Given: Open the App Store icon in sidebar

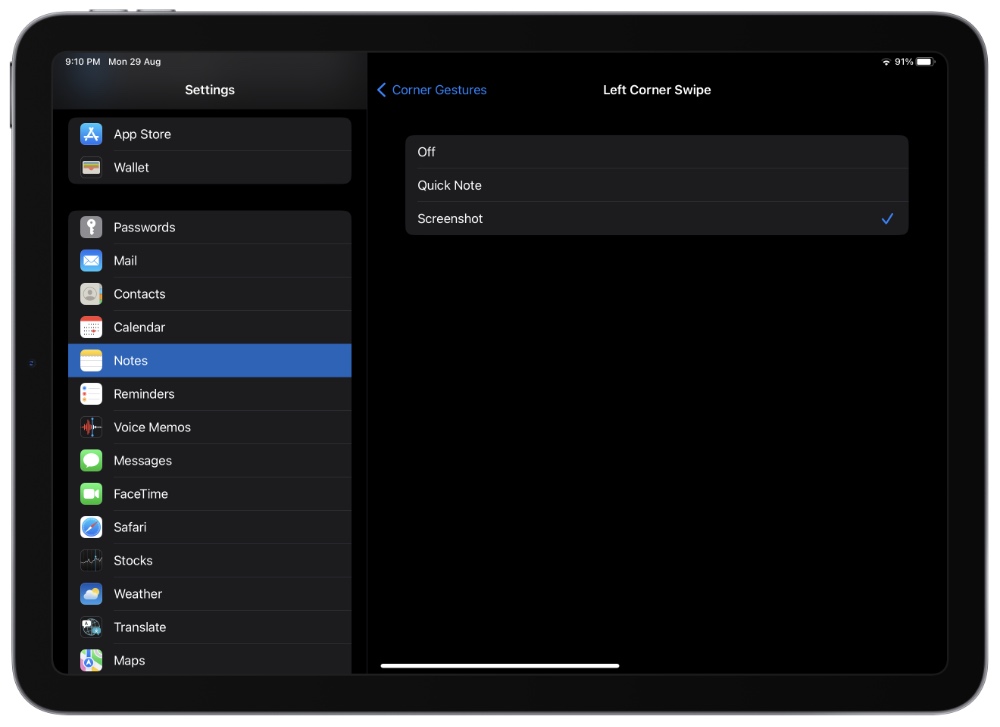Looking at the screenshot, I should tap(91, 134).
